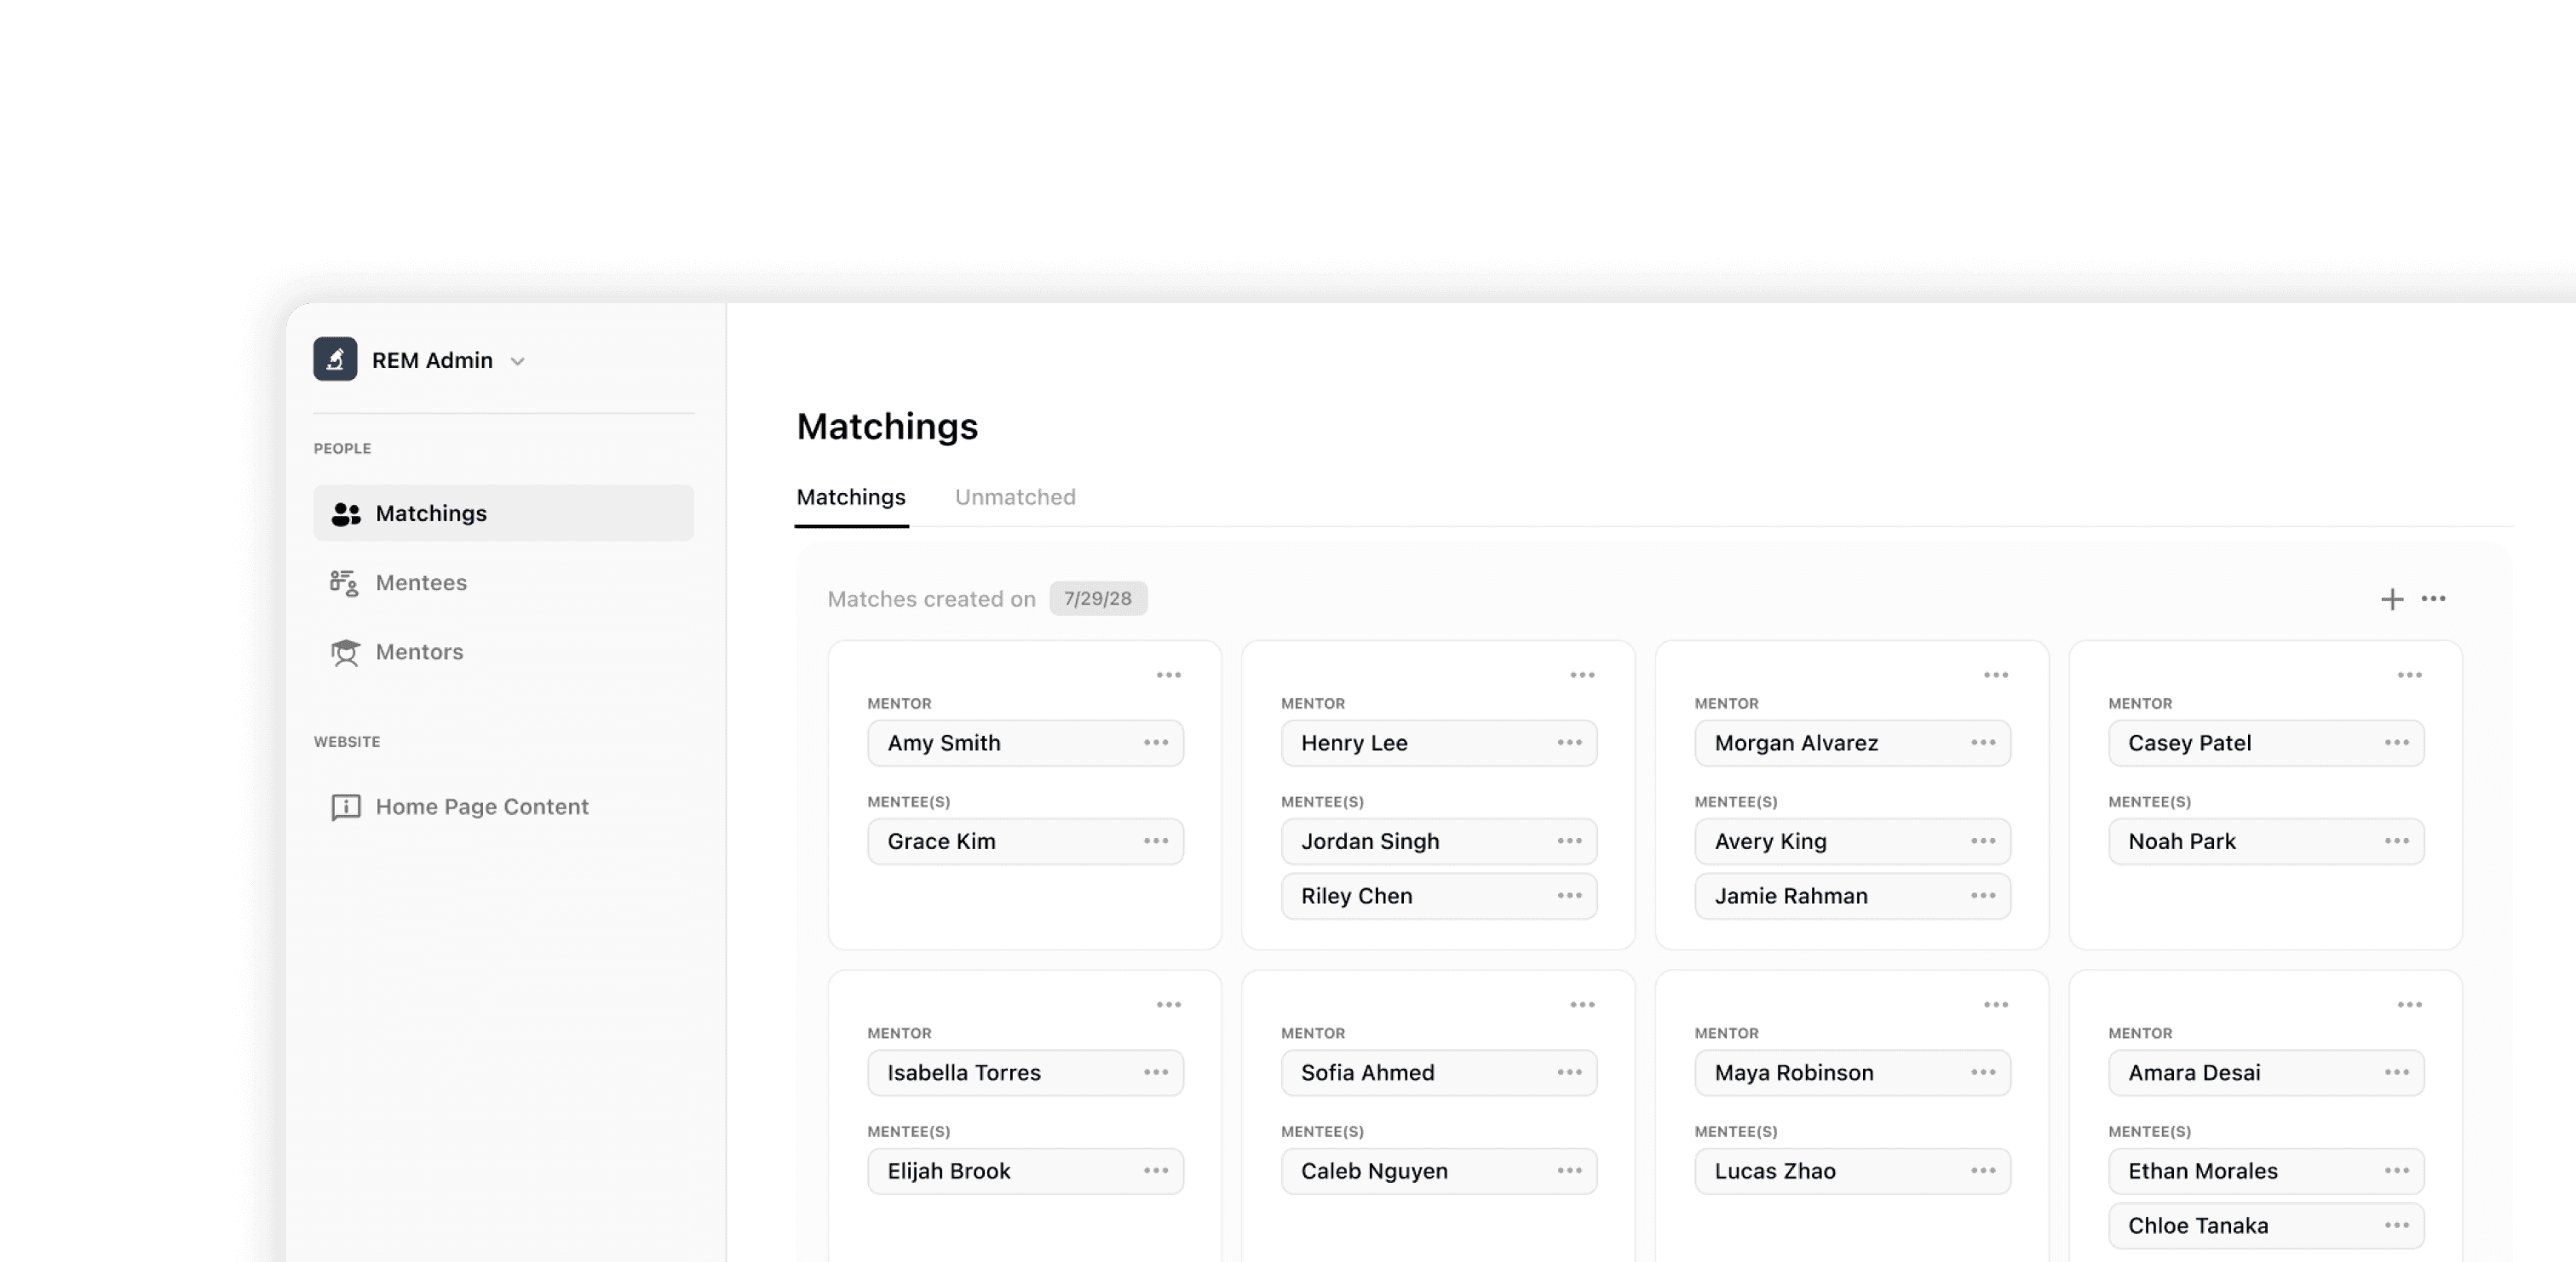The width and height of the screenshot is (2576, 1262).
Task: Add a new match with plus icon
Action: [2391, 599]
